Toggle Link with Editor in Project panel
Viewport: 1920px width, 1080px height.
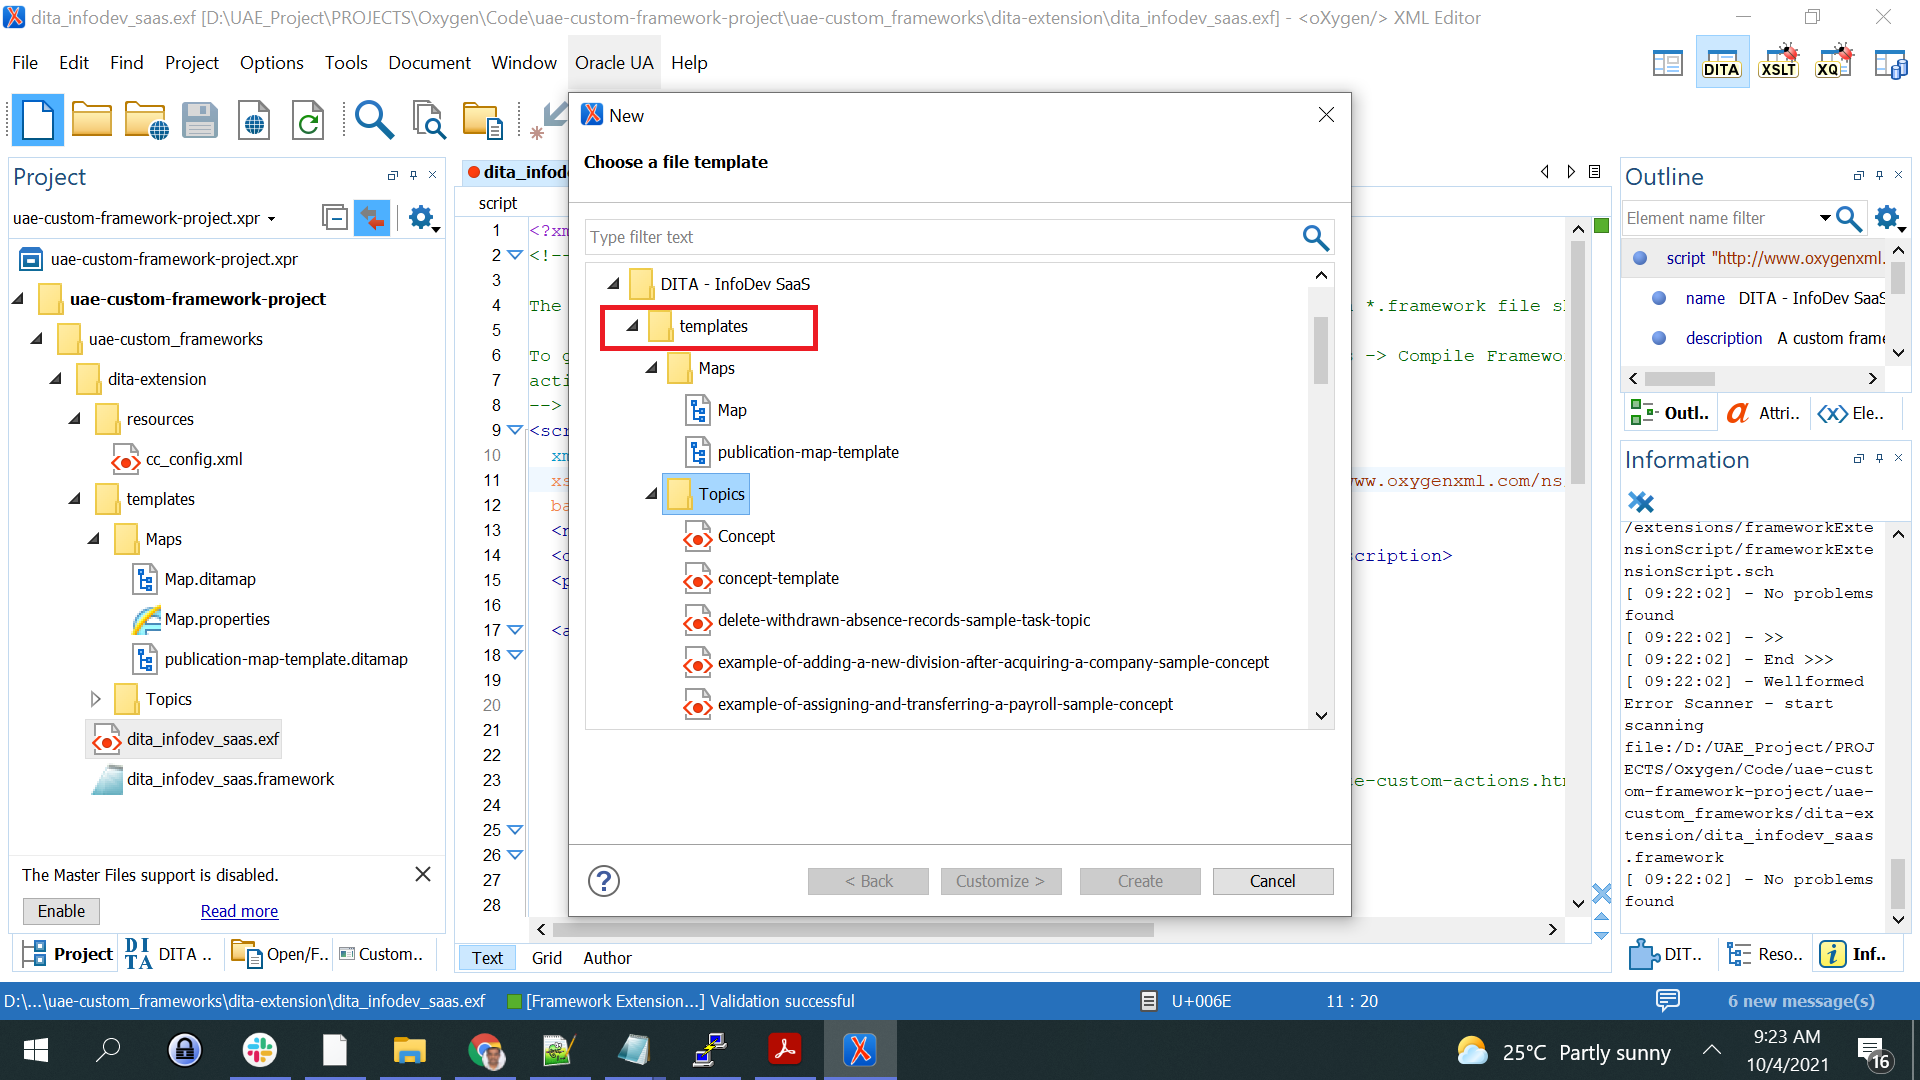[x=372, y=217]
